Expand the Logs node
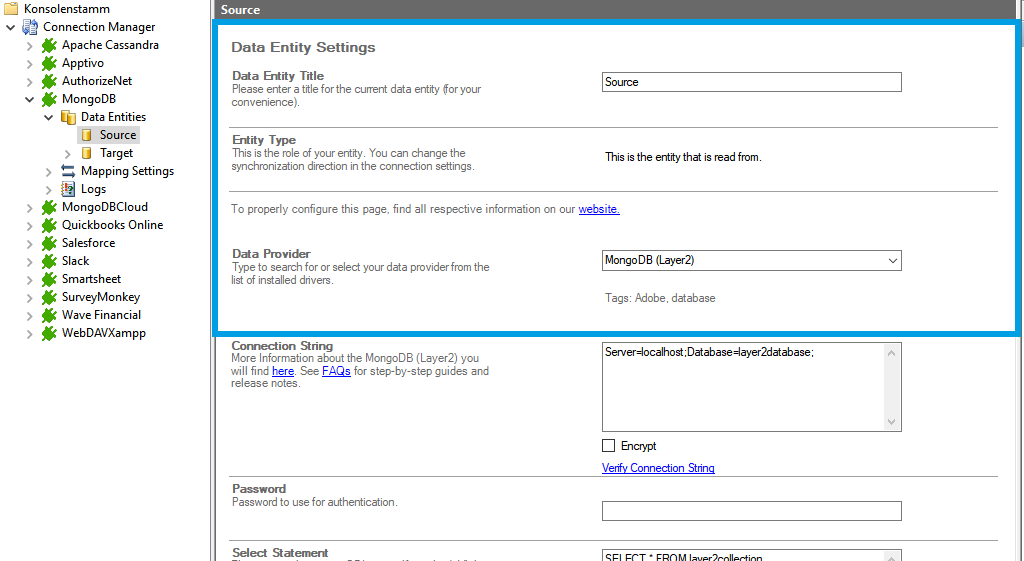 (48, 189)
